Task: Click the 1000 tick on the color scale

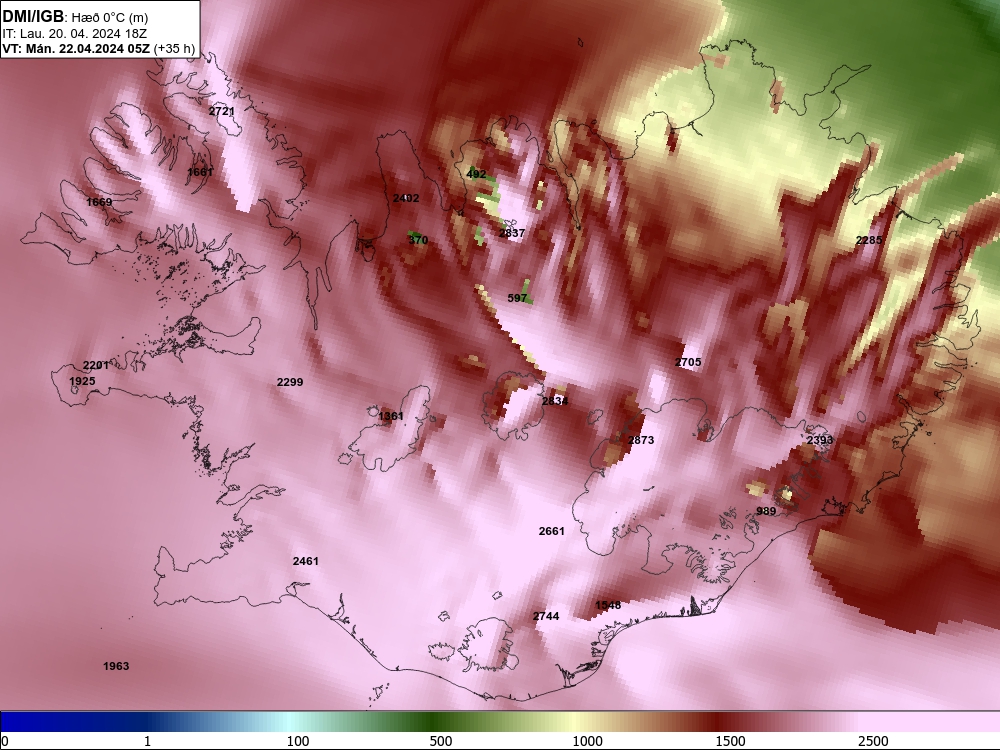Action: [x=587, y=741]
